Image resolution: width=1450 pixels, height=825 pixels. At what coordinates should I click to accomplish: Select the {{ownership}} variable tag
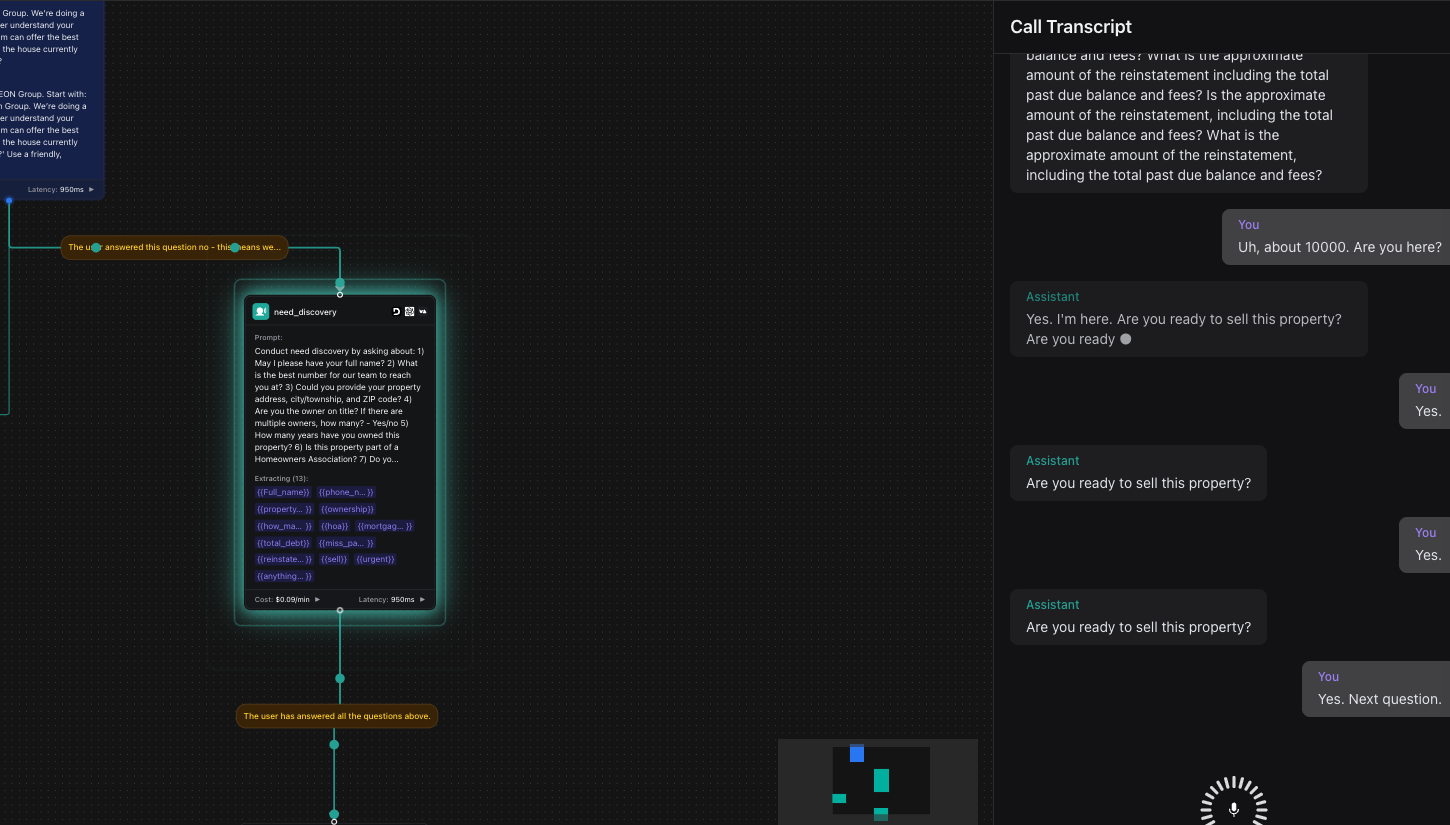[347, 509]
